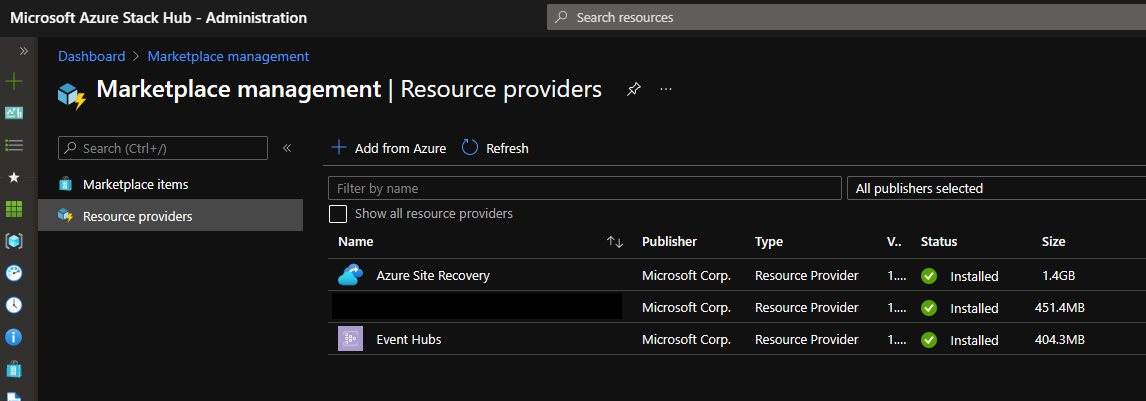Open All services list icon in sidebar
Screen dimensions: 1146x401
[14, 145]
